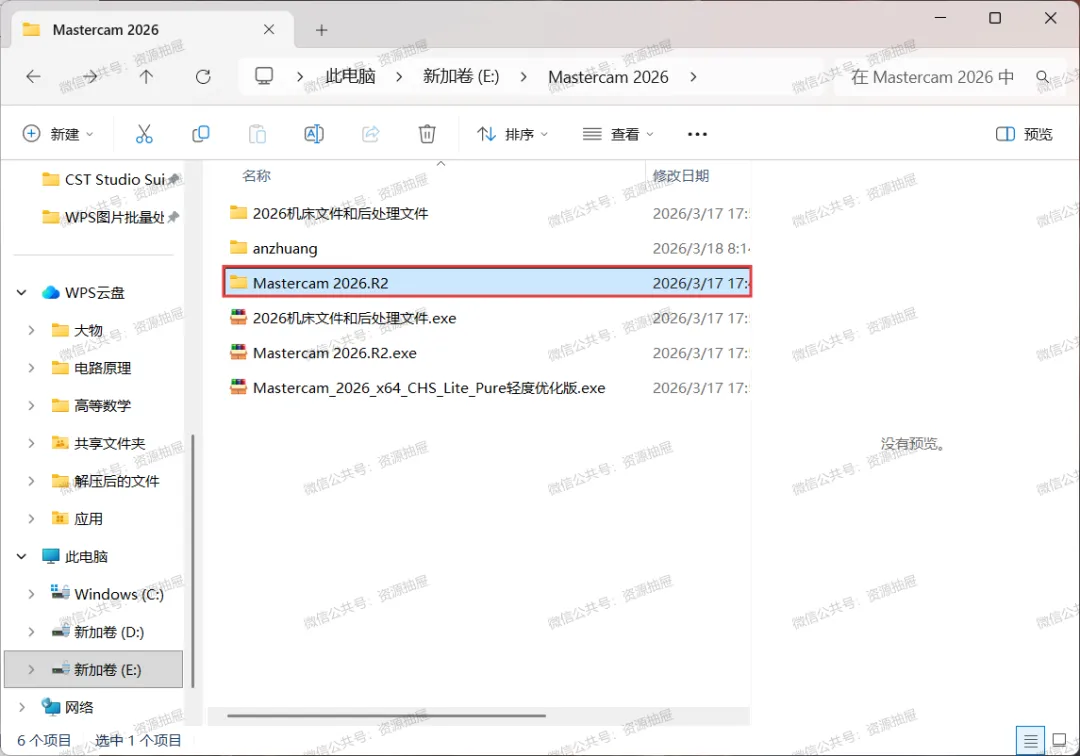Collapse the WPS云盘 tree node
The image size is (1080, 756).
(21, 293)
